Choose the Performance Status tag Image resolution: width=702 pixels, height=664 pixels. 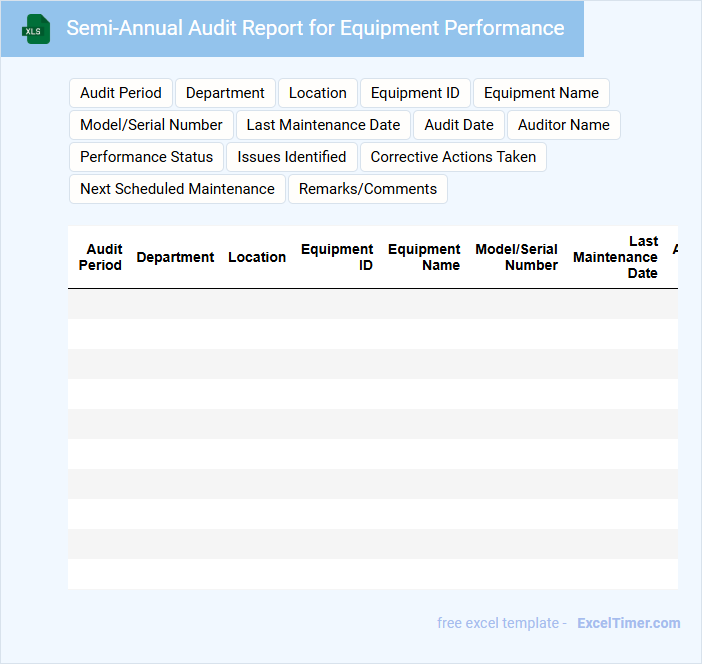146,157
